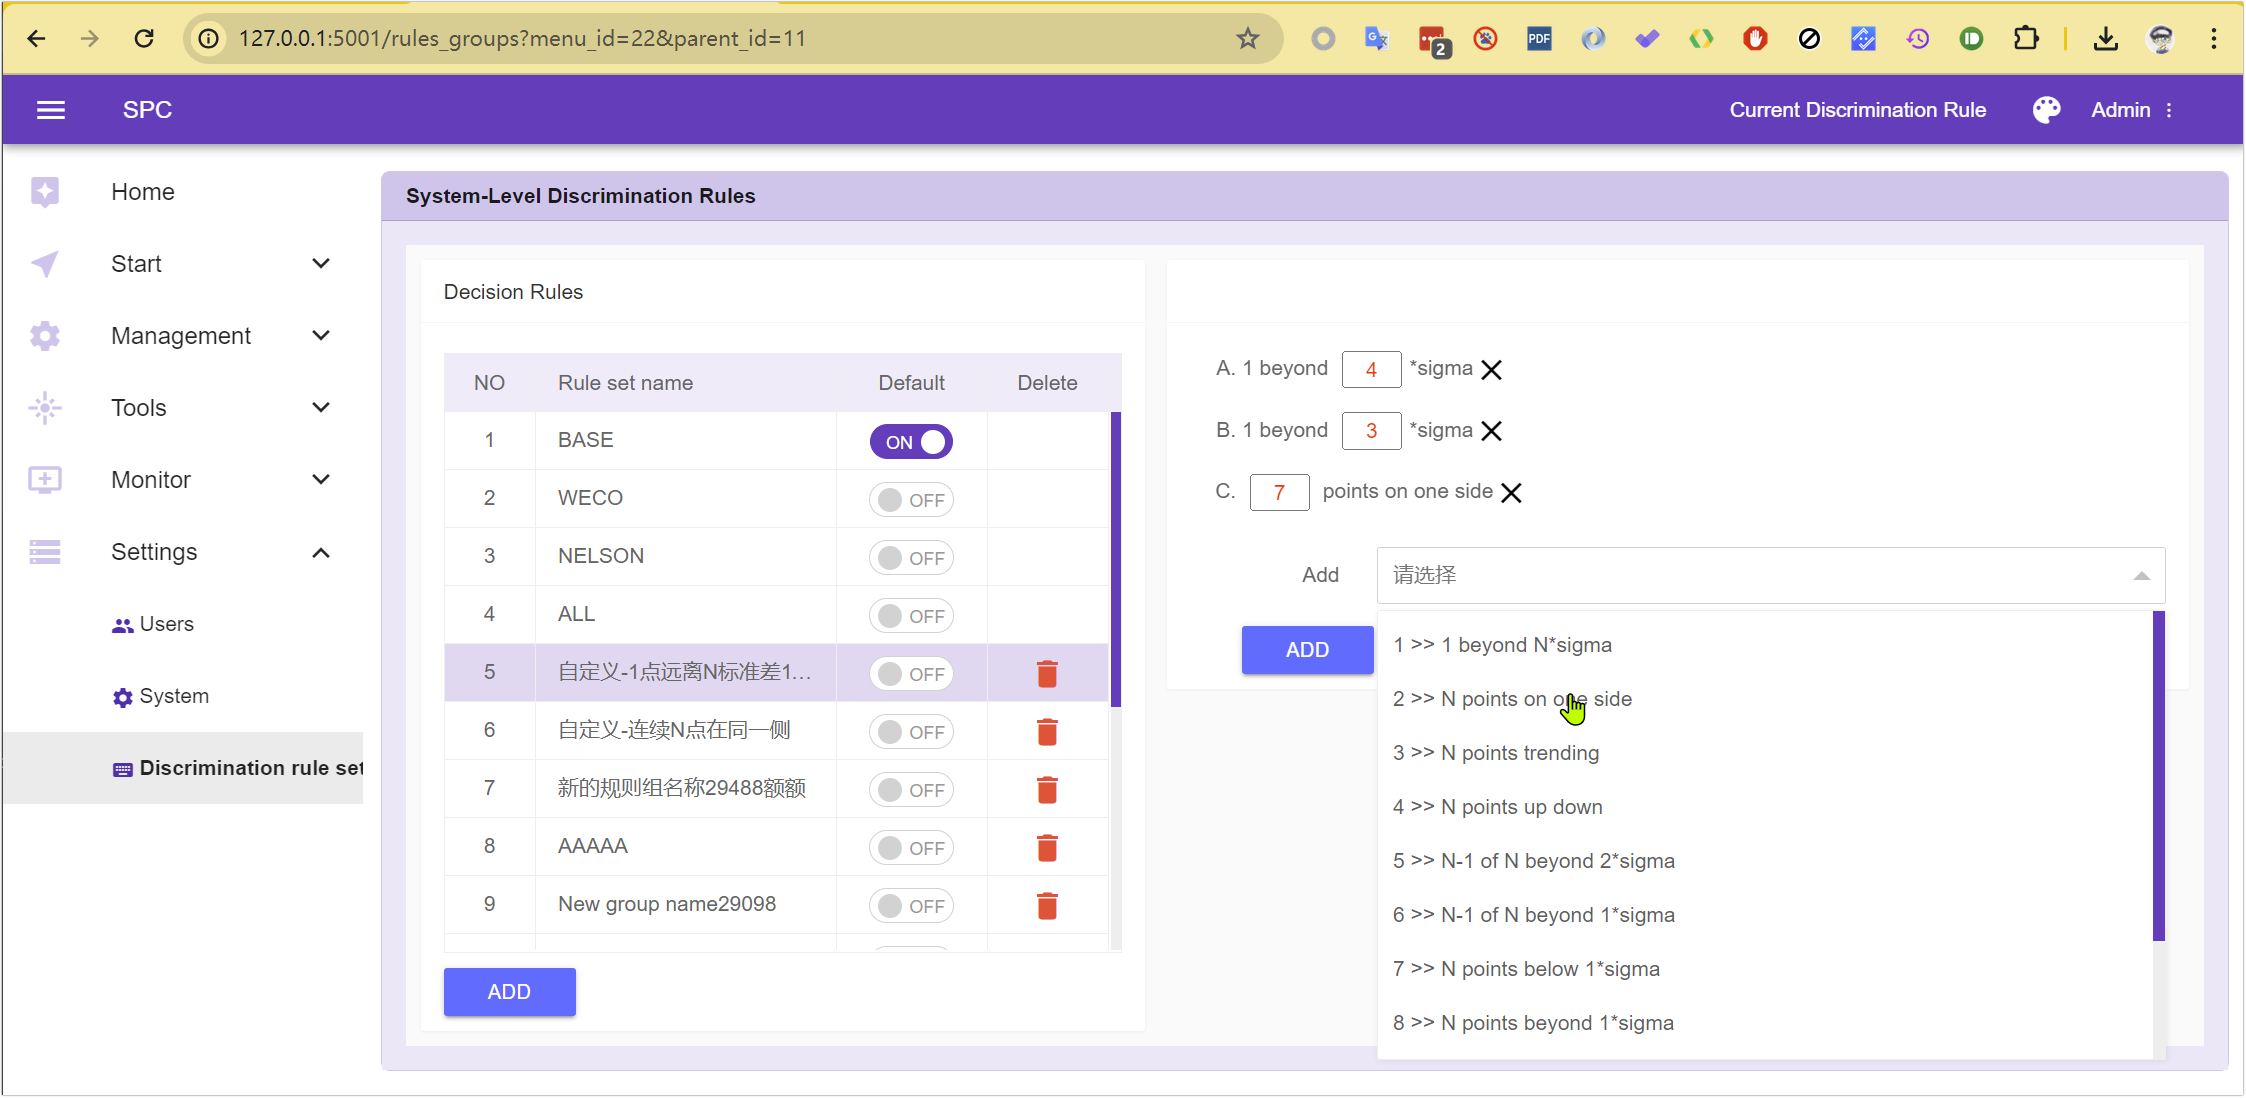Click the translate extension icon

coord(1377,39)
